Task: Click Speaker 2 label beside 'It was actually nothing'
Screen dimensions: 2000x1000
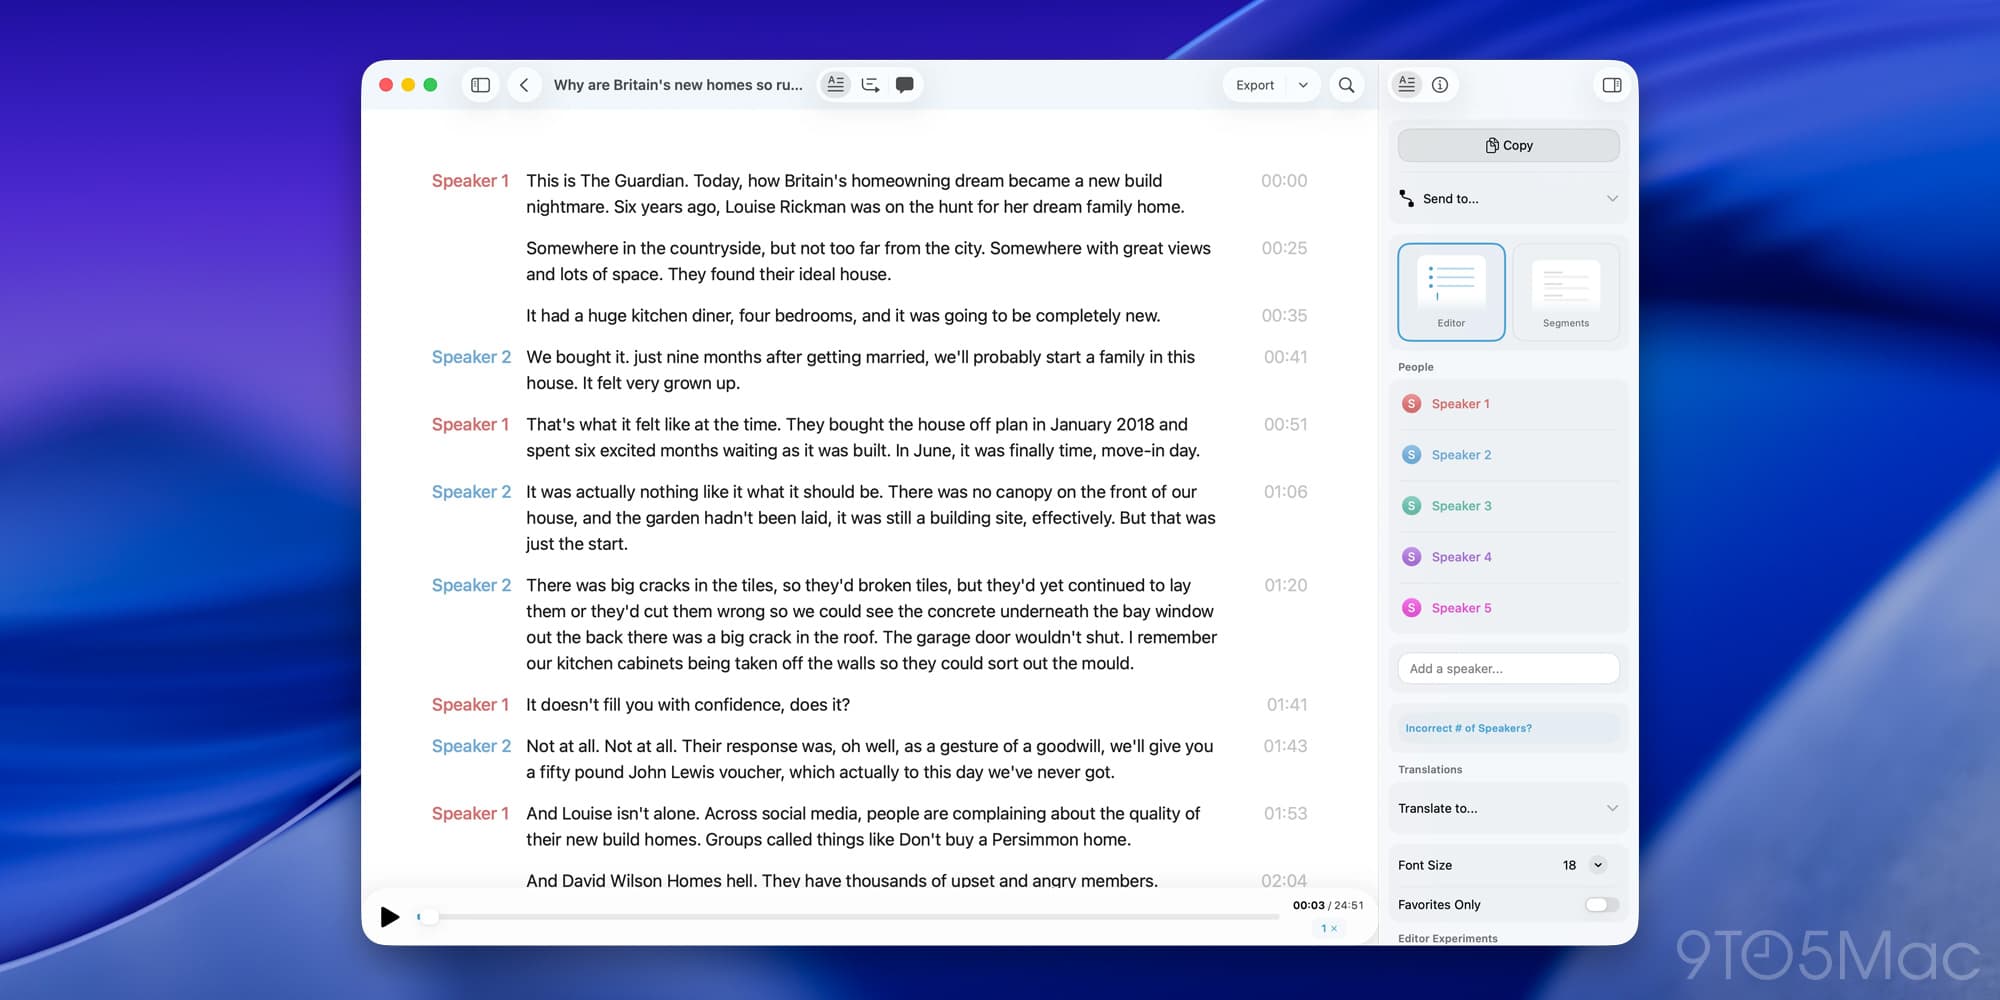Action: click(x=471, y=492)
